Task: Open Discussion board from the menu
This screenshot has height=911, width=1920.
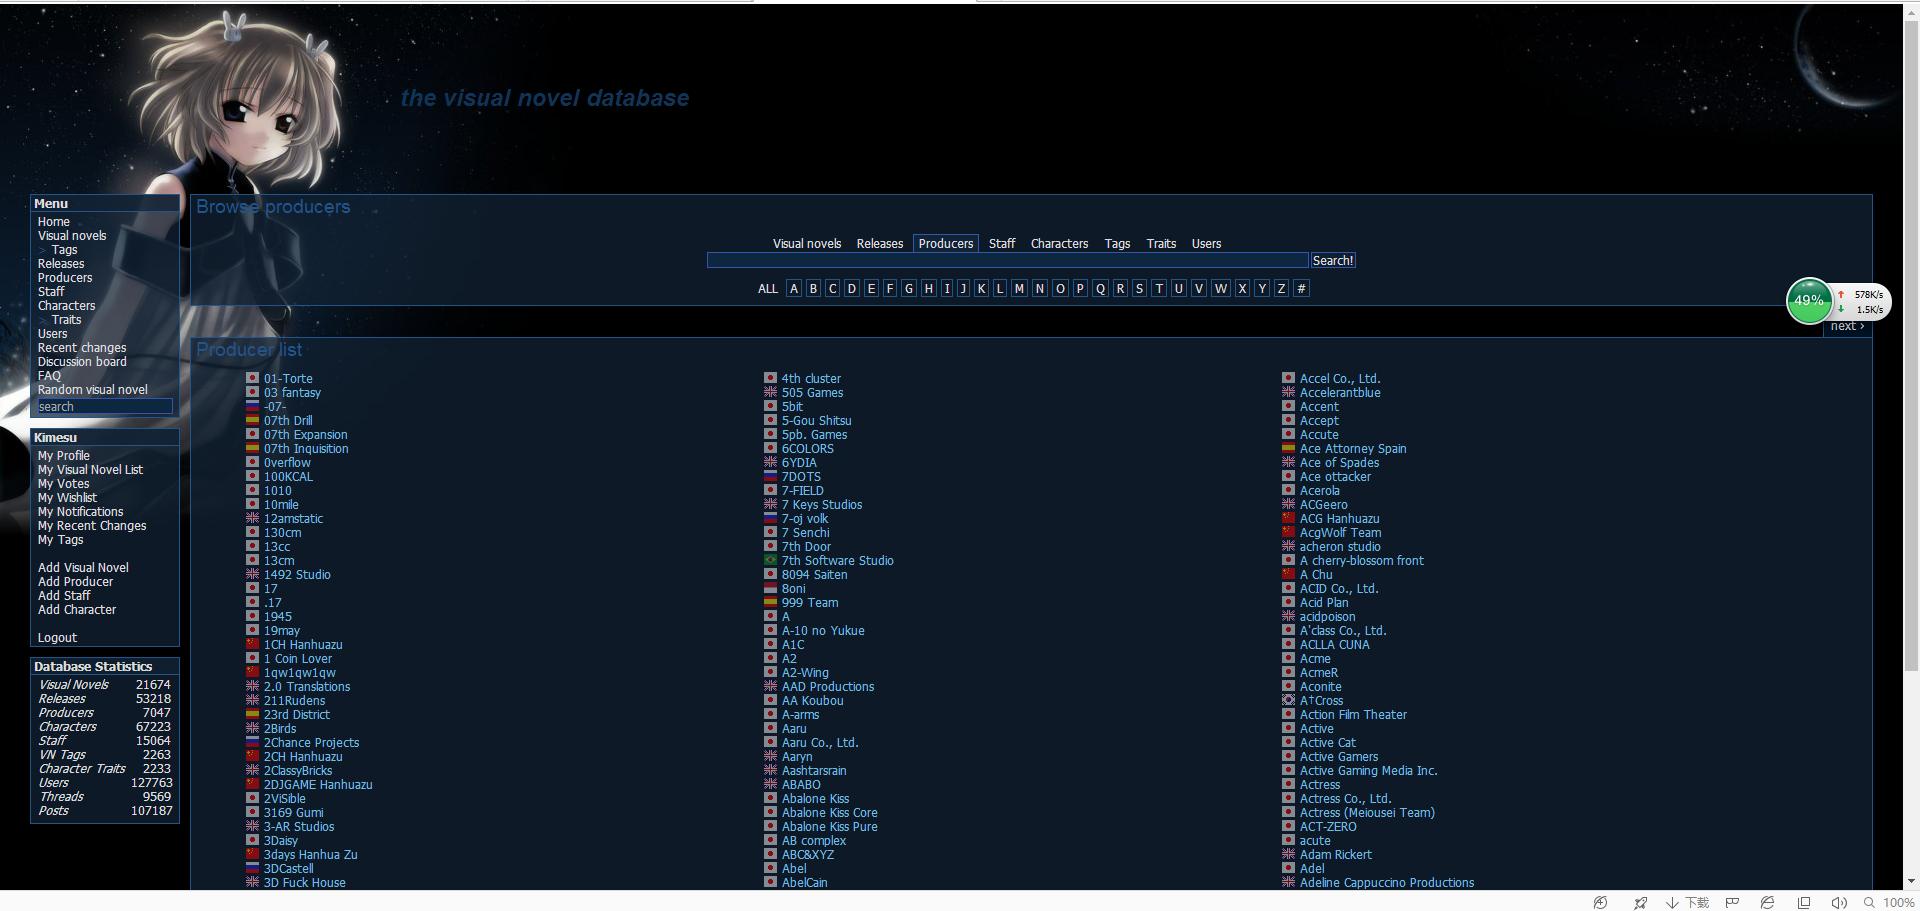Action: coord(82,361)
